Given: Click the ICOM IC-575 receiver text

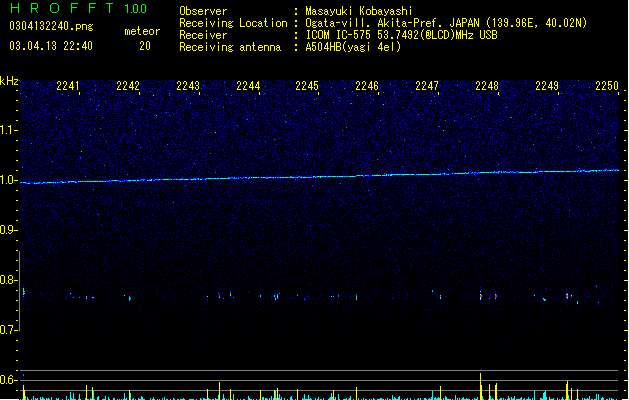Looking at the screenshot, I should pos(402,35).
